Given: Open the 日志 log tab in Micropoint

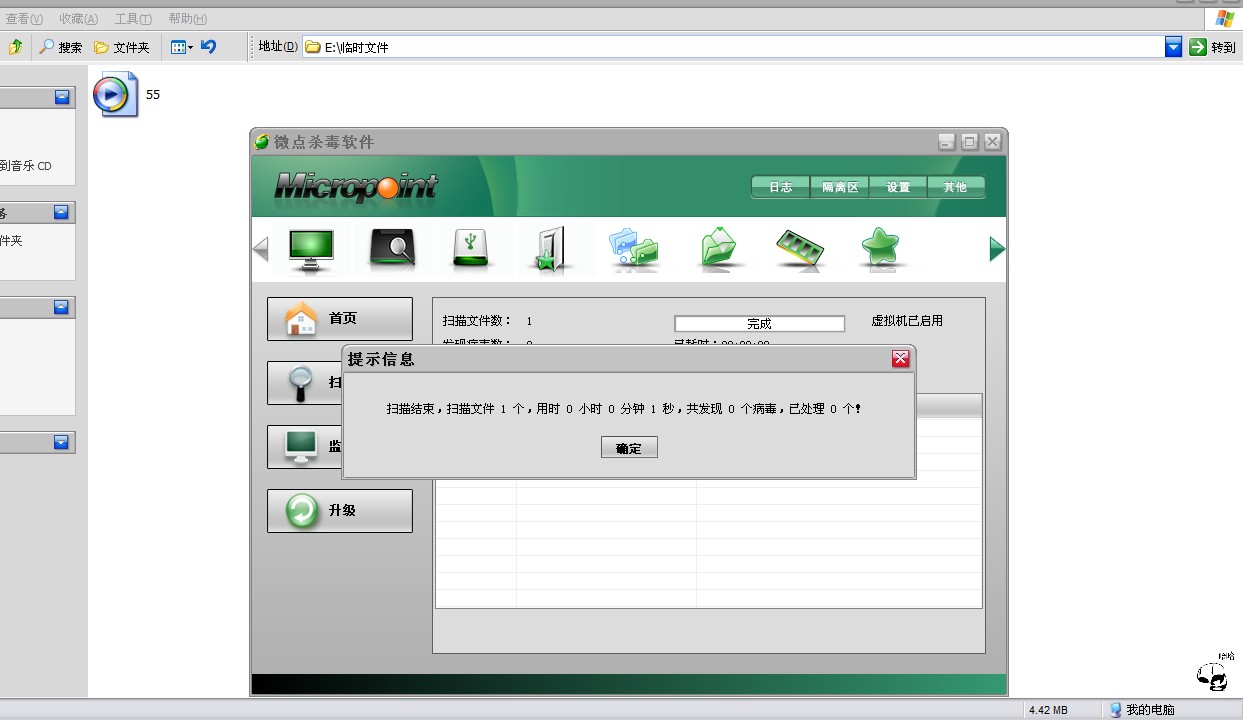Looking at the screenshot, I should tap(780, 187).
